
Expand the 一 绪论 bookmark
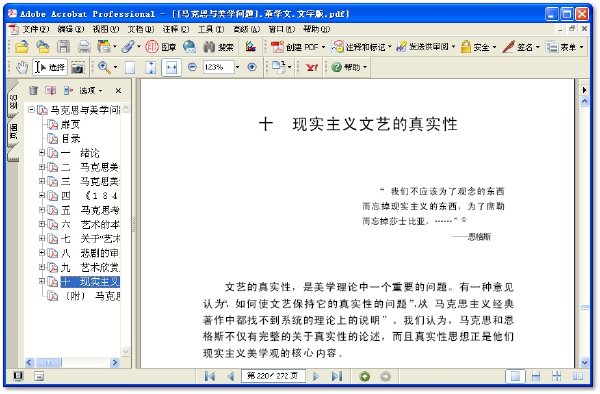pyautogui.click(x=42, y=153)
